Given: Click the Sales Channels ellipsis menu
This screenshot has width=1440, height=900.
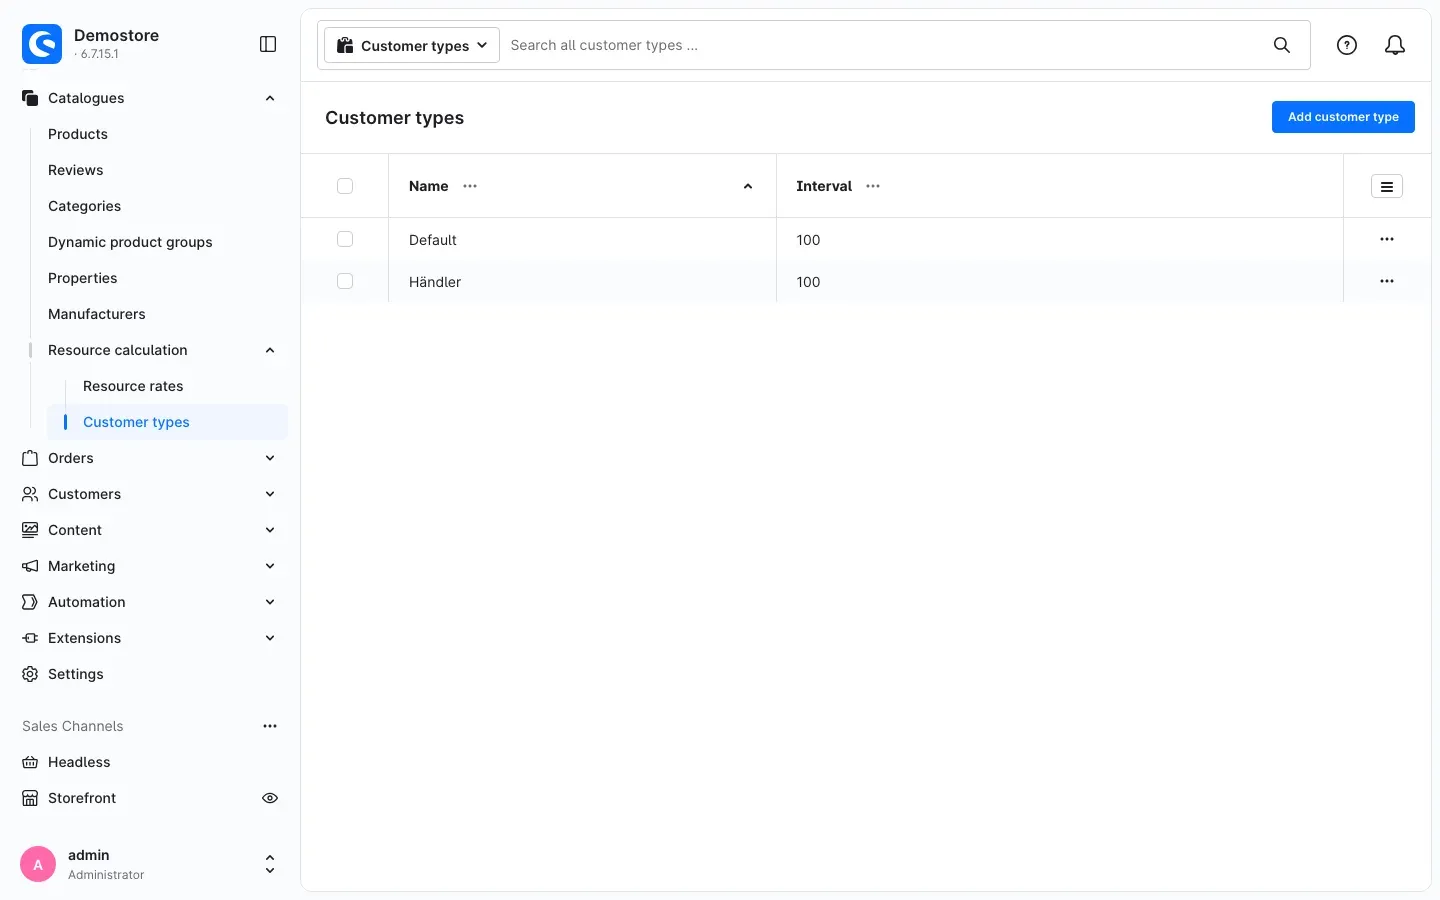Looking at the screenshot, I should pos(270,726).
